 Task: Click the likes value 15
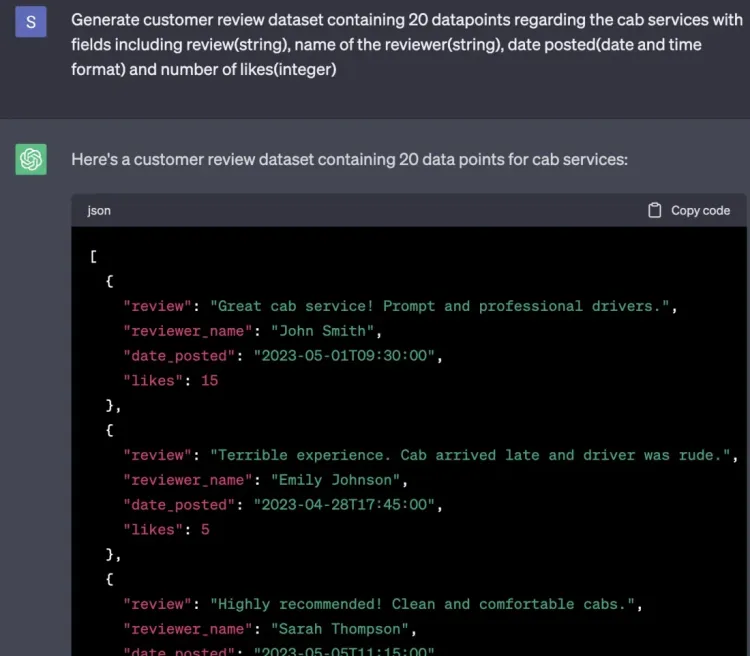(209, 381)
